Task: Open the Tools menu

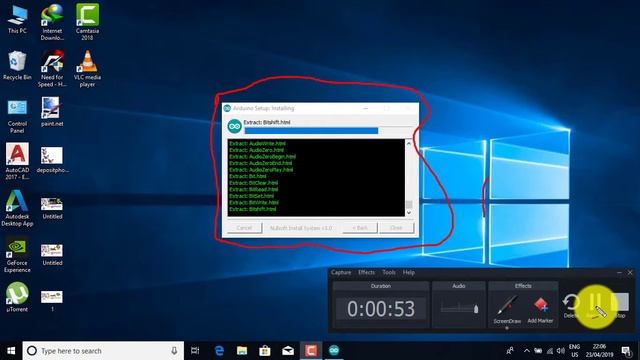Action: coord(389,272)
